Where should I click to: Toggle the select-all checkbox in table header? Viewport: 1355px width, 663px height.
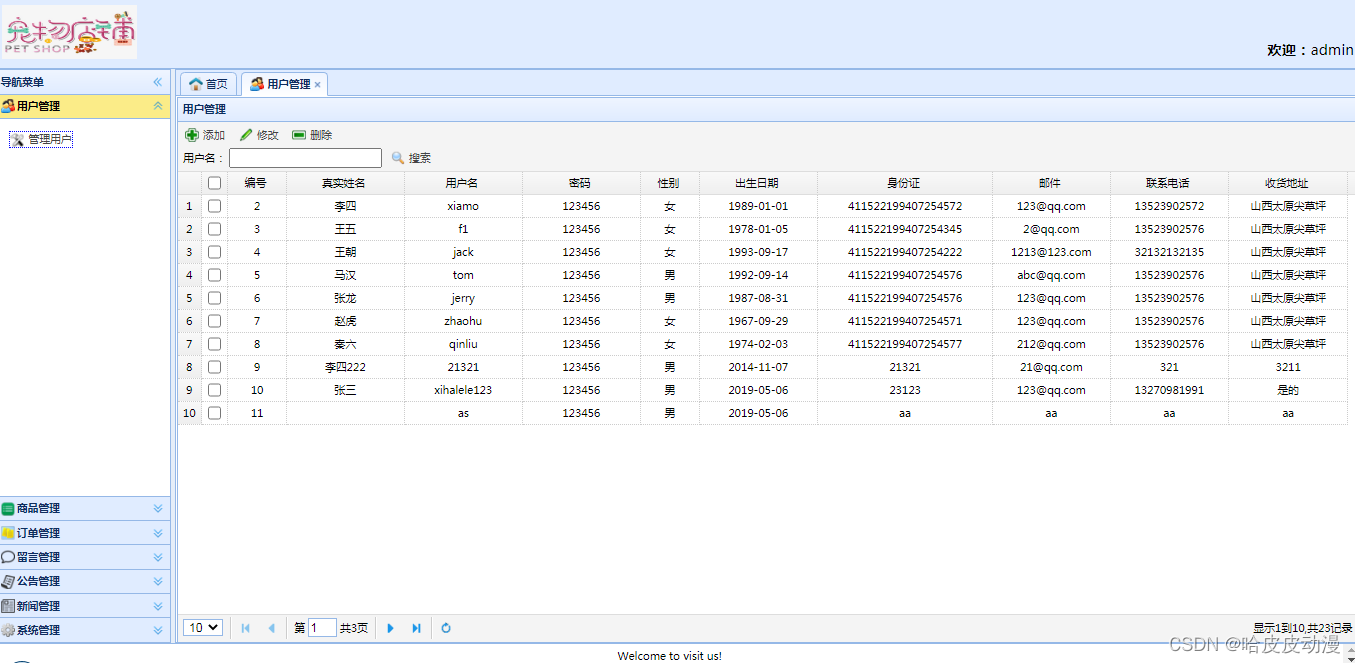tap(214, 183)
